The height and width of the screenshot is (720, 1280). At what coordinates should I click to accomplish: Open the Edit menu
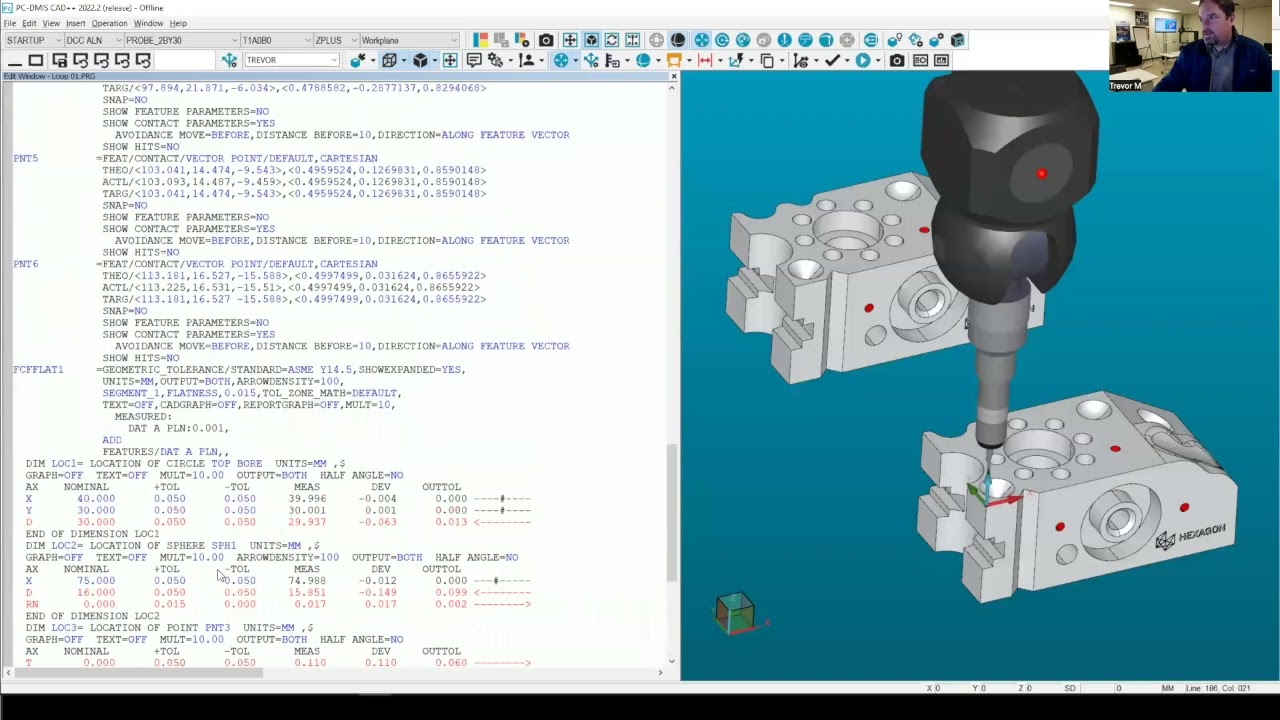[x=29, y=23]
